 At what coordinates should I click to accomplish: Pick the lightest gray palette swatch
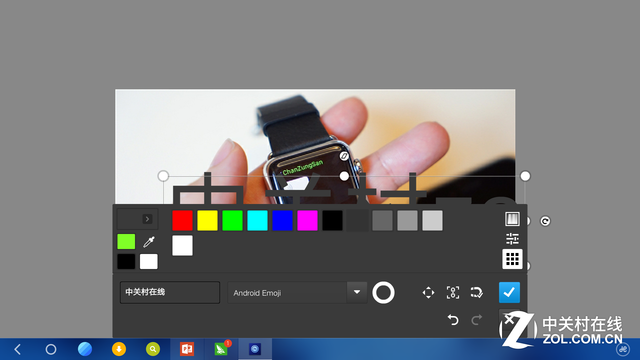pyautogui.click(x=432, y=220)
